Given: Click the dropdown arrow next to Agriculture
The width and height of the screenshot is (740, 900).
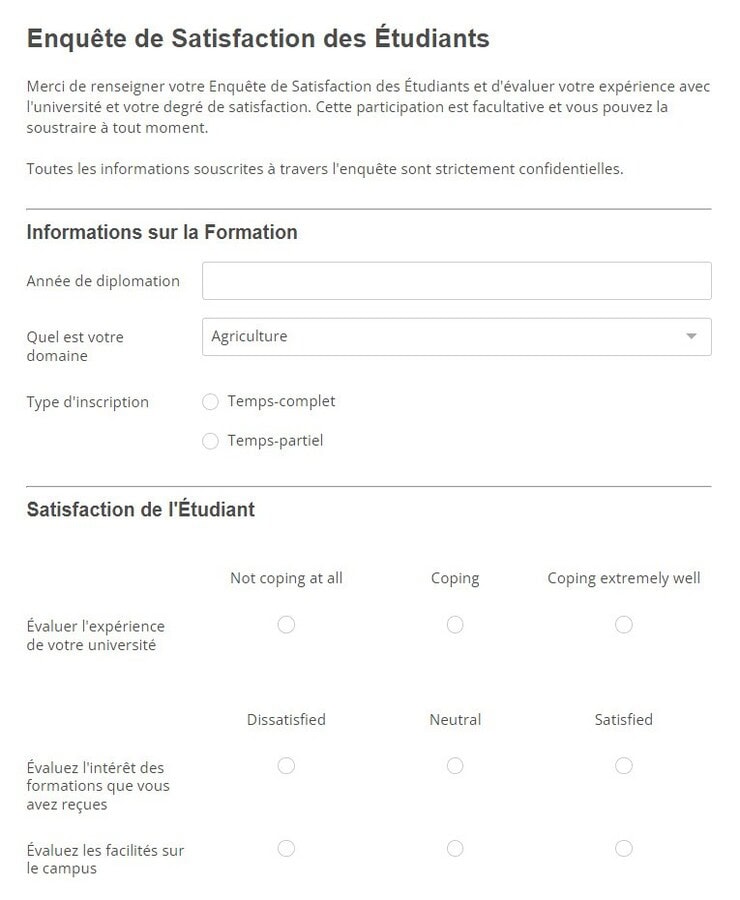Looking at the screenshot, I should (x=691, y=337).
